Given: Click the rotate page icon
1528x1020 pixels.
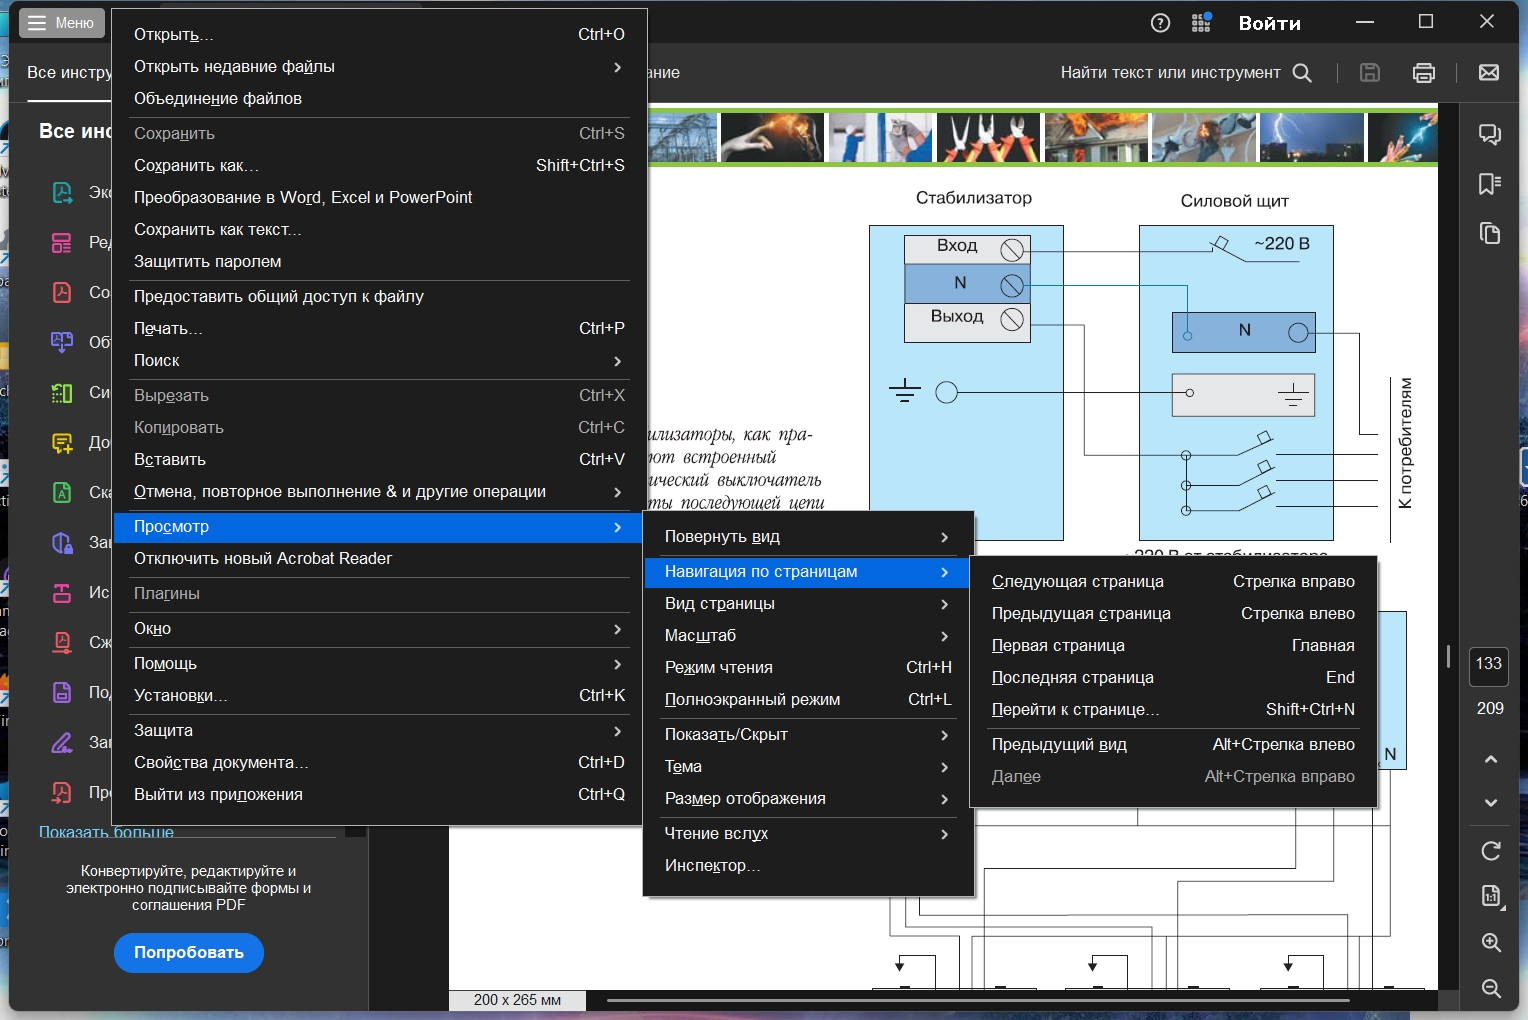Looking at the screenshot, I should click(x=1491, y=851).
